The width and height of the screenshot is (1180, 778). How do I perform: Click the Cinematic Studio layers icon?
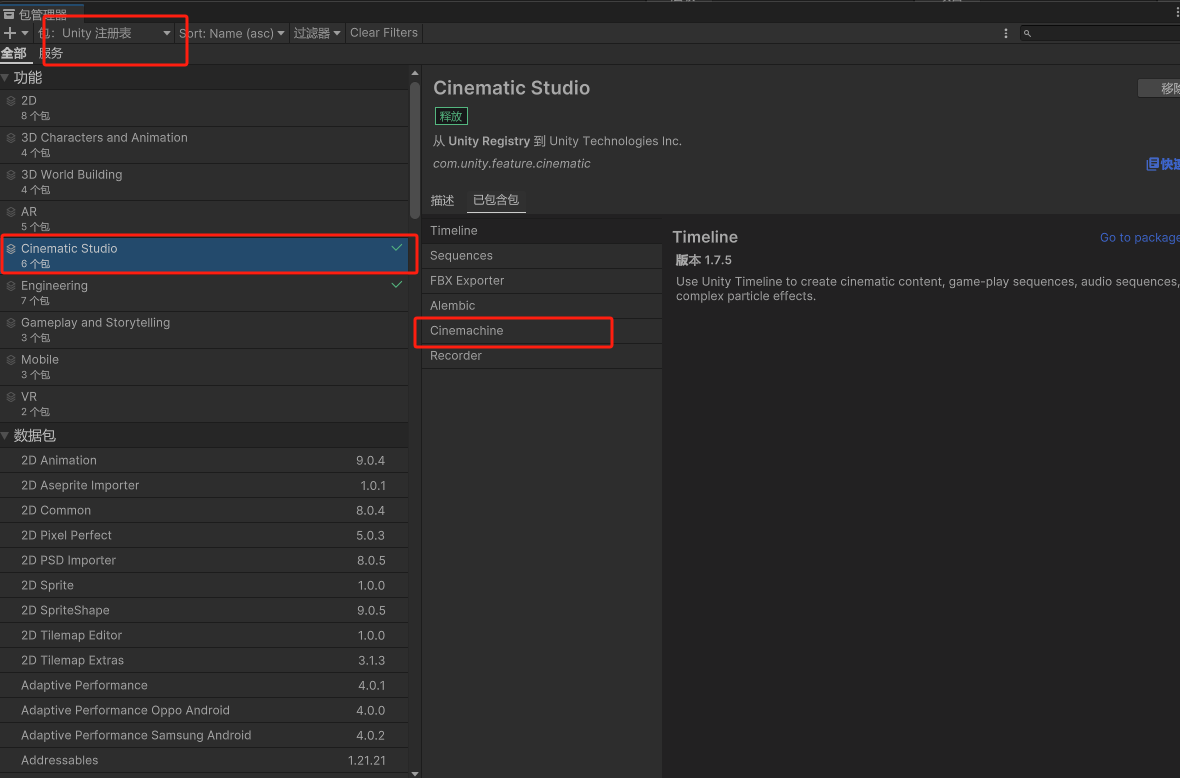tap(11, 249)
